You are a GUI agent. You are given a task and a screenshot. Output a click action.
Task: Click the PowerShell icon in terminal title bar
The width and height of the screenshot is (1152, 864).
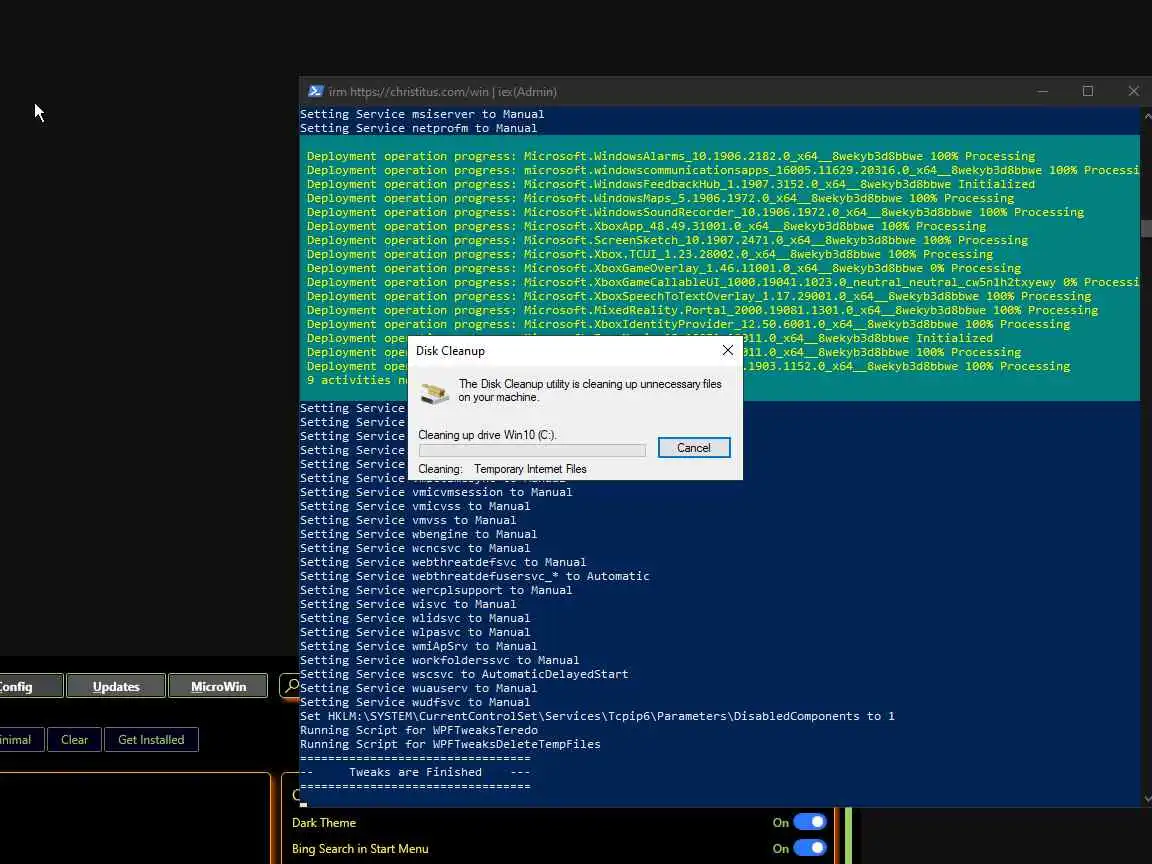[x=316, y=91]
